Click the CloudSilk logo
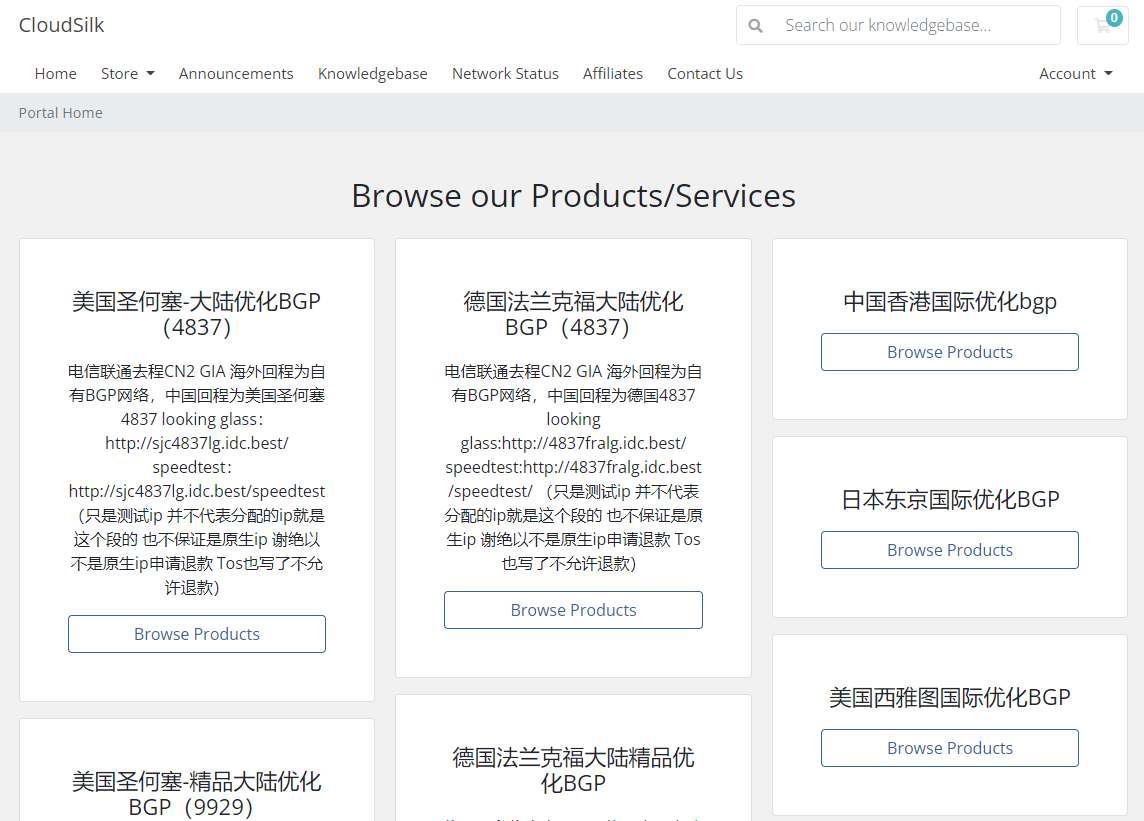Image resolution: width=1144 pixels, height=821 pixels. click(62, 24)
